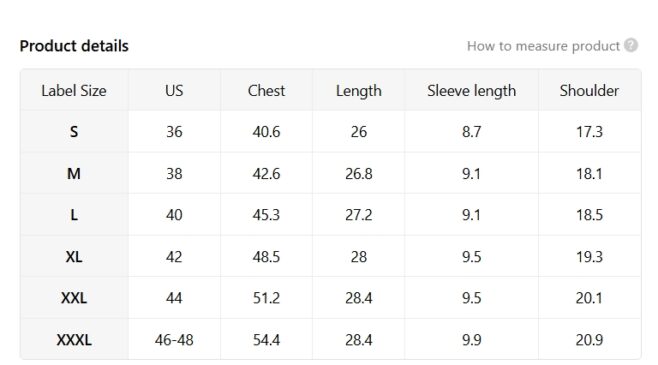The width and height of the screenshot is (658, 365).
Task: Click the Sleeve length column header
Action: (x=472, y=91)
